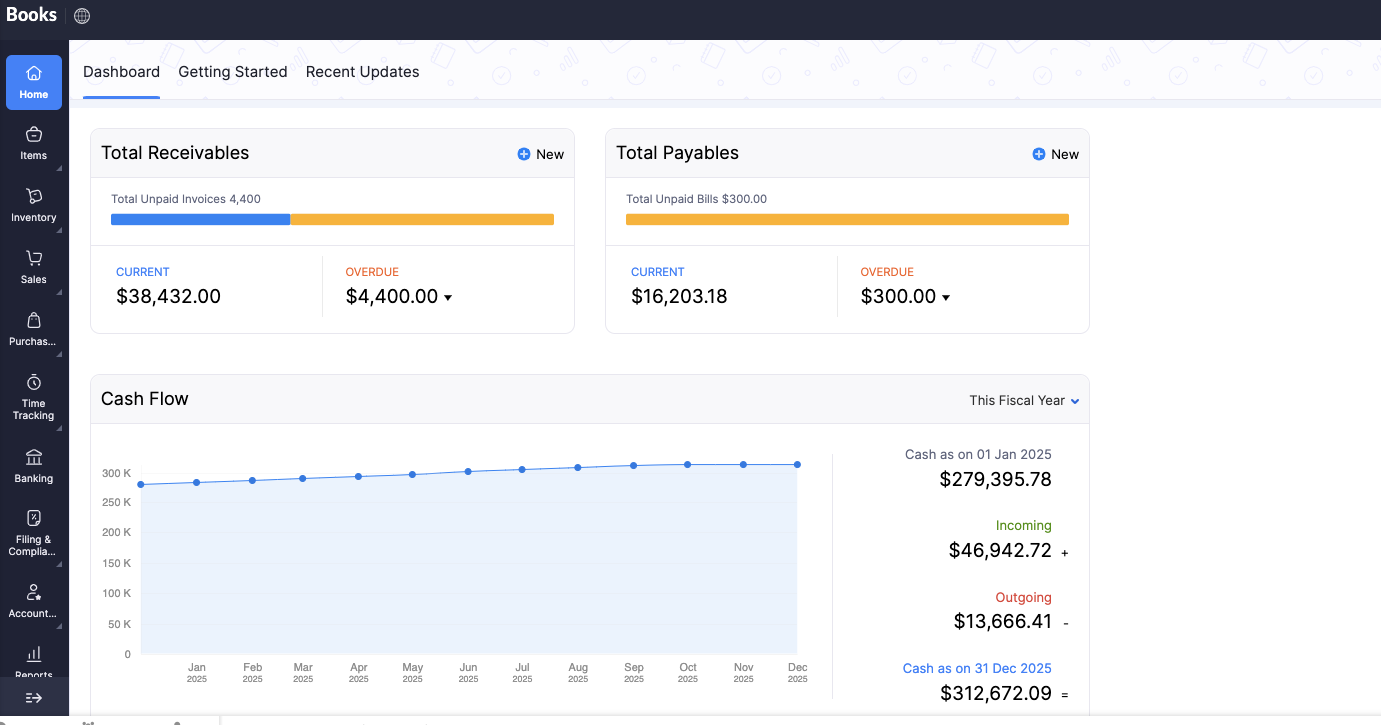1381x725 pixels.
Task: Expand the sidebar using arrow icon
Action: point(33,698)
